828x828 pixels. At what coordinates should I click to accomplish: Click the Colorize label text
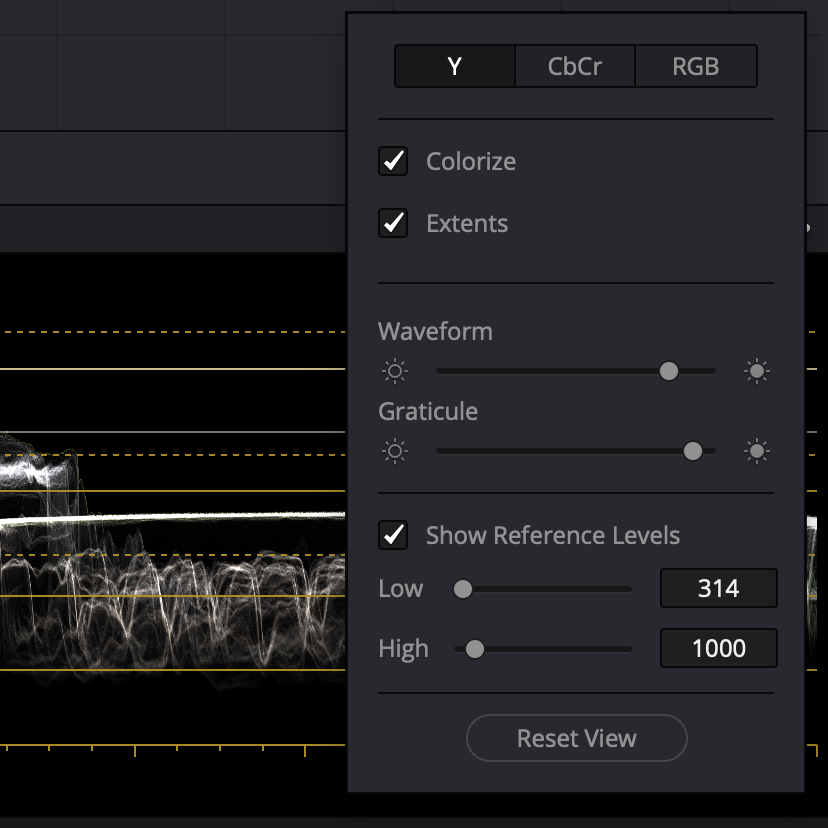coord(471,161)
